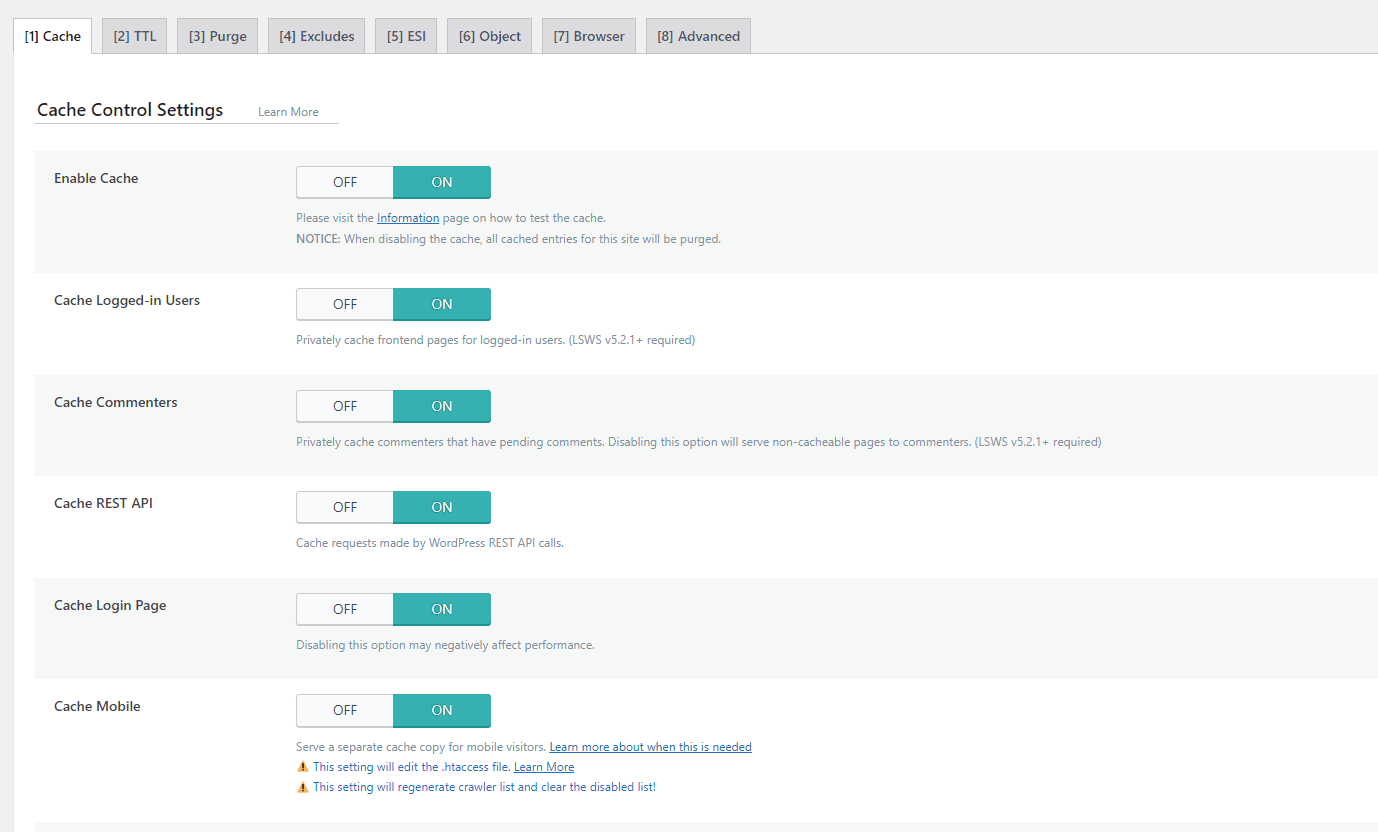This screenshot has height=832, width=1378.
Task: Click the crawler list warning triangle icon
Action: pyautogui.click(x=303, y=786)
